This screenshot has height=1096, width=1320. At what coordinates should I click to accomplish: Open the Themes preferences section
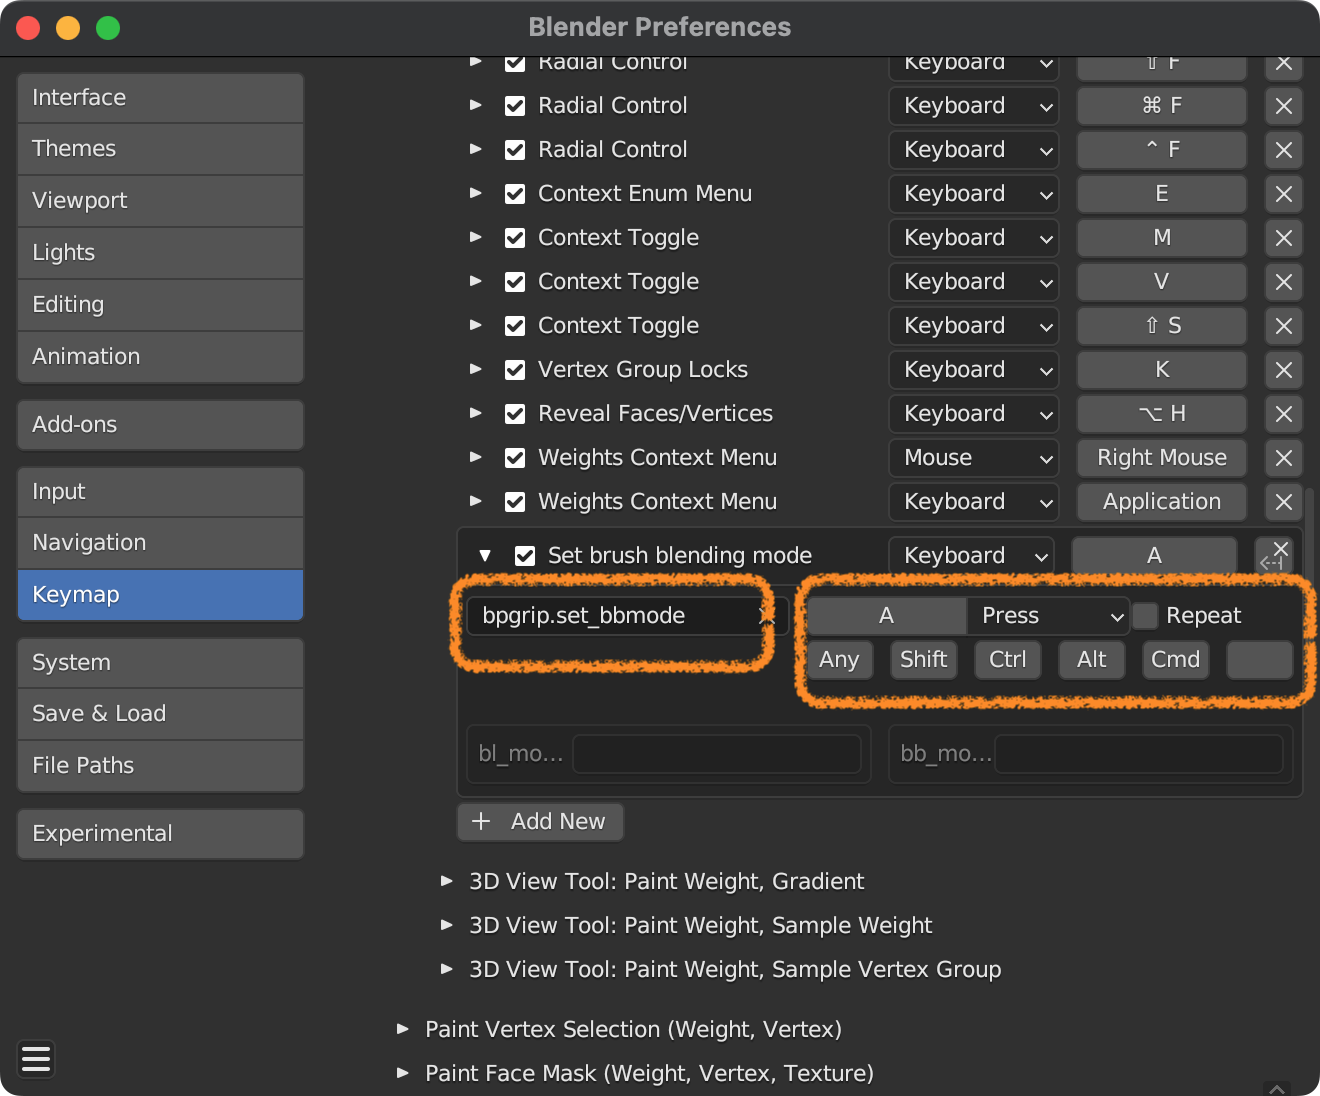click(160, 149)
